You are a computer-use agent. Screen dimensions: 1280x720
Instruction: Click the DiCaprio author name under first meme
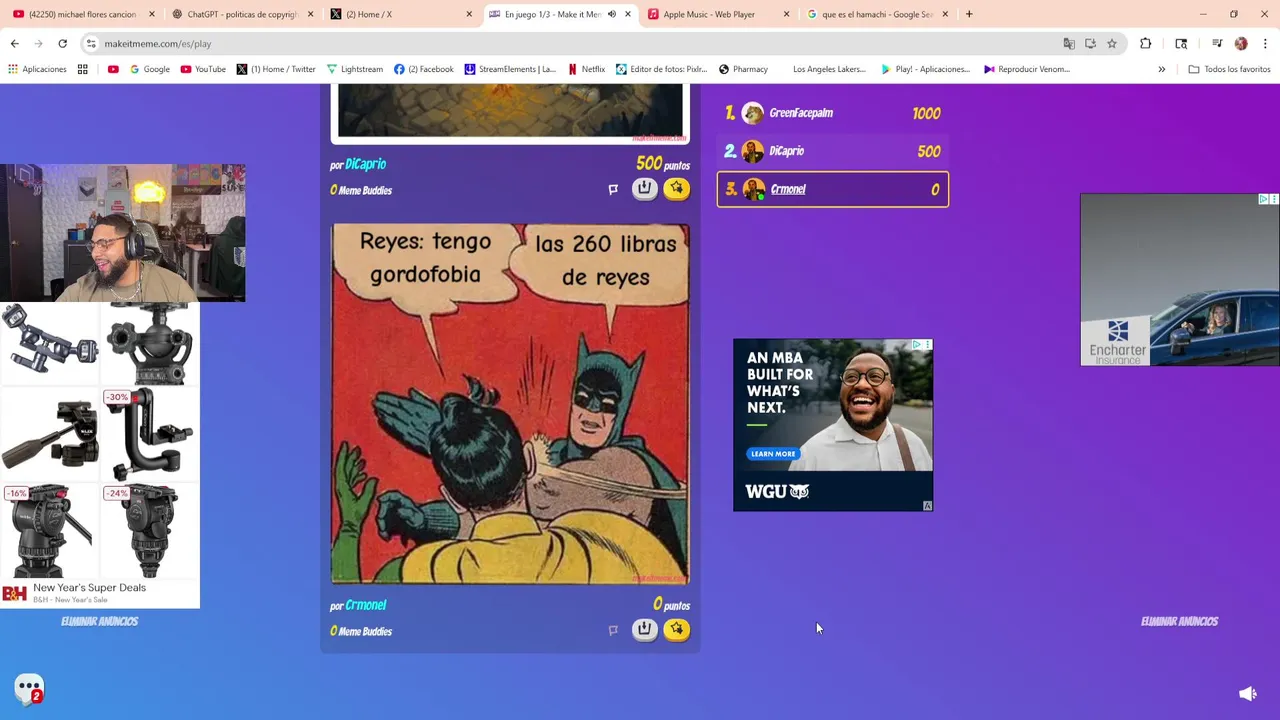365,164
